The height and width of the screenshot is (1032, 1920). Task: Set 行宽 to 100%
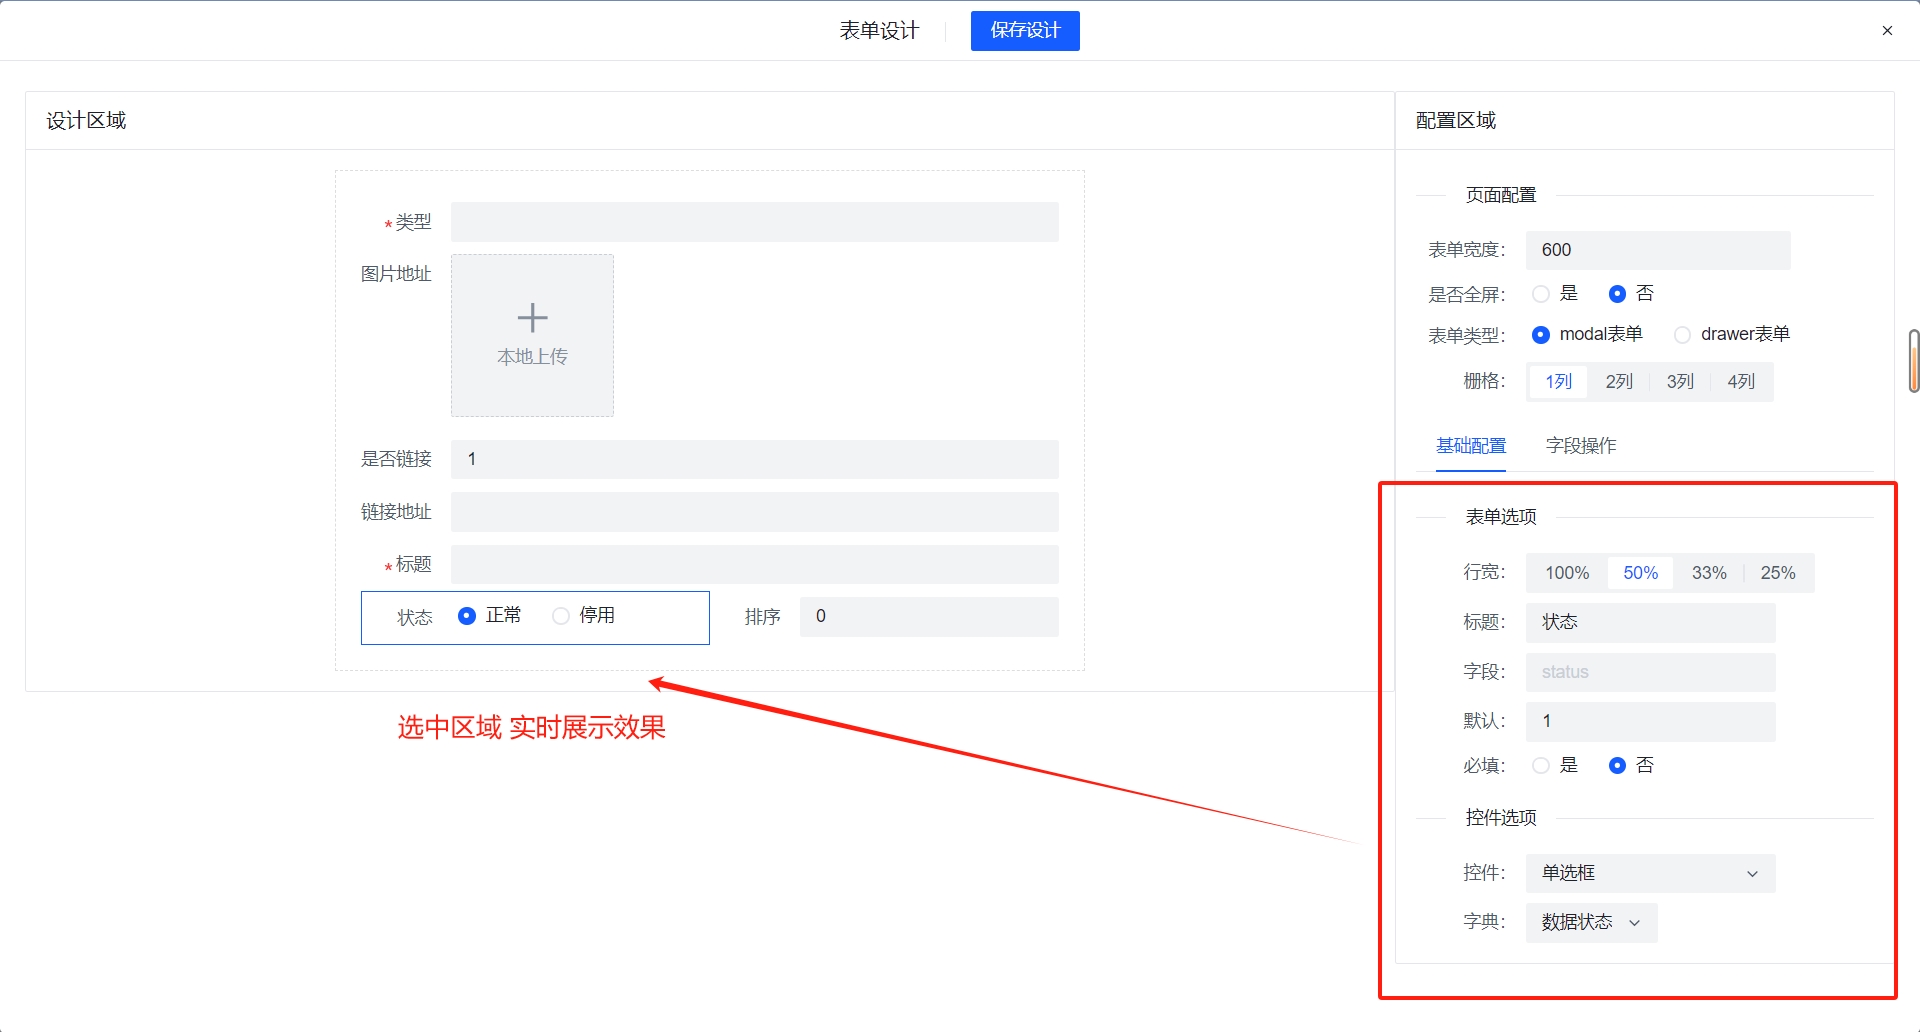1565,572
